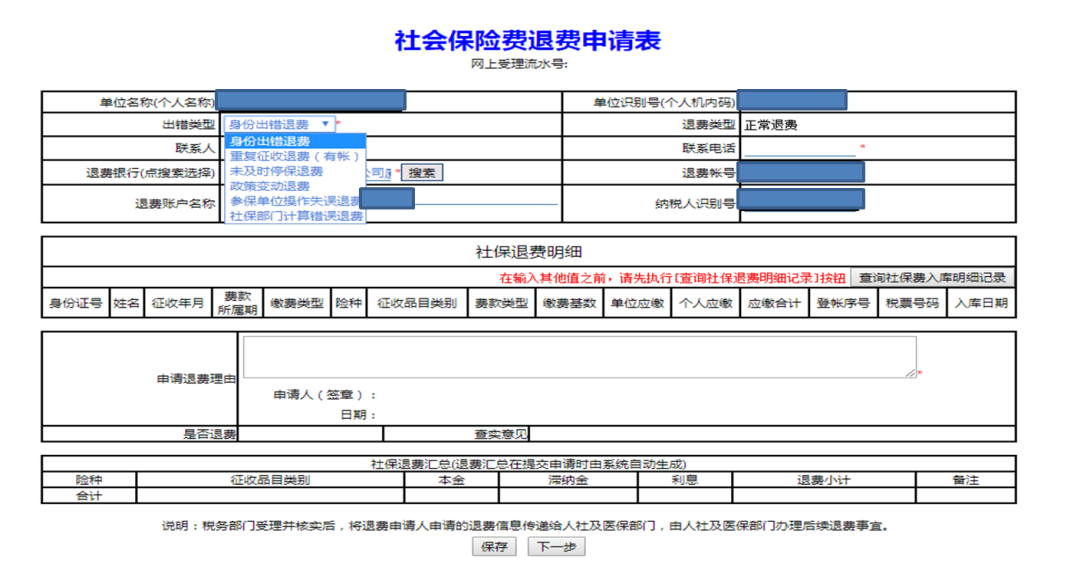Viewport: 1080px width, 577px height.
Task: Click the 申请退费理由 label
Action: tap(196, 379)
